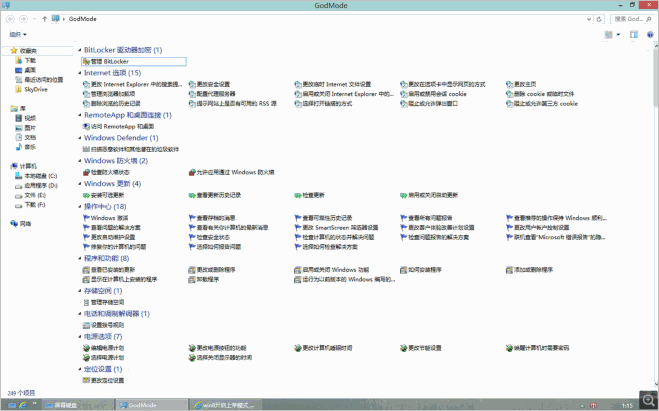Image resolution: width=659 pixels, height=411 pixels.
Task: Open 更改用户帐户控制设置 item
Action: (x=538, y=227)
